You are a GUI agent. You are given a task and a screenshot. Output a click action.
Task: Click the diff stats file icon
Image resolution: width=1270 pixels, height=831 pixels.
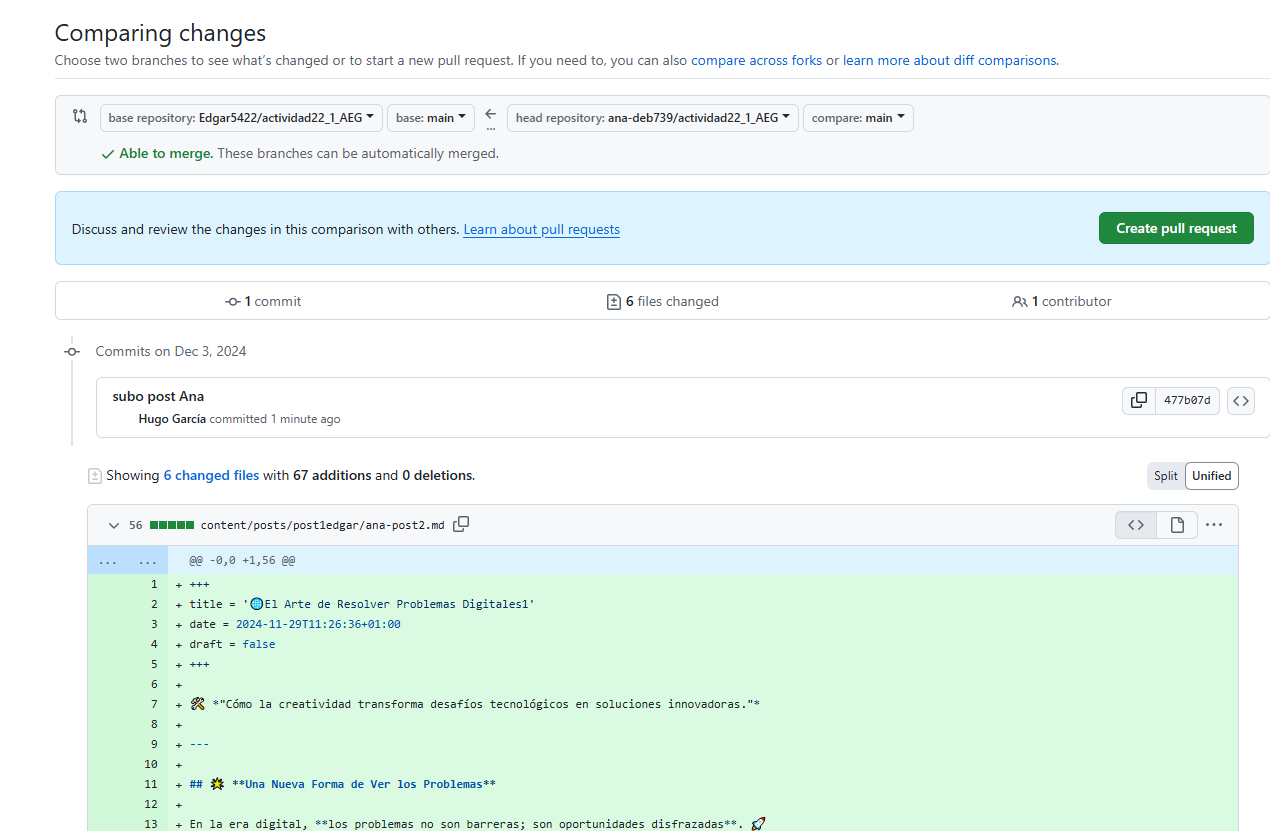click(95, 476)
